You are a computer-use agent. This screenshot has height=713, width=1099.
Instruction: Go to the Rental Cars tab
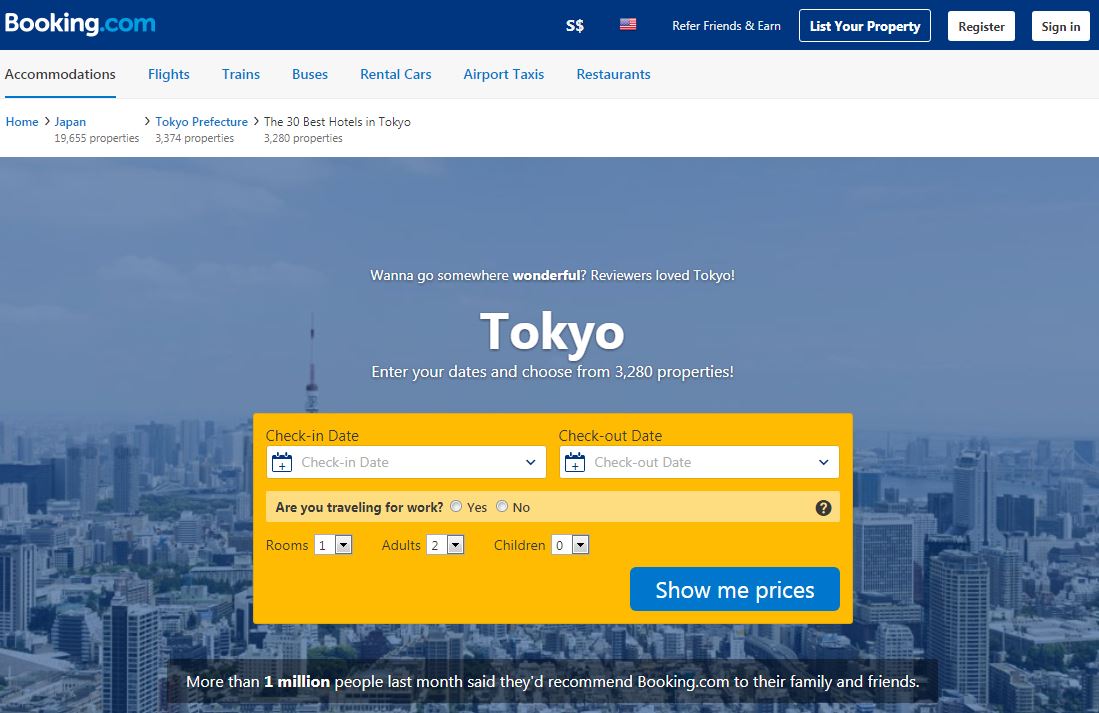(396, 74)
